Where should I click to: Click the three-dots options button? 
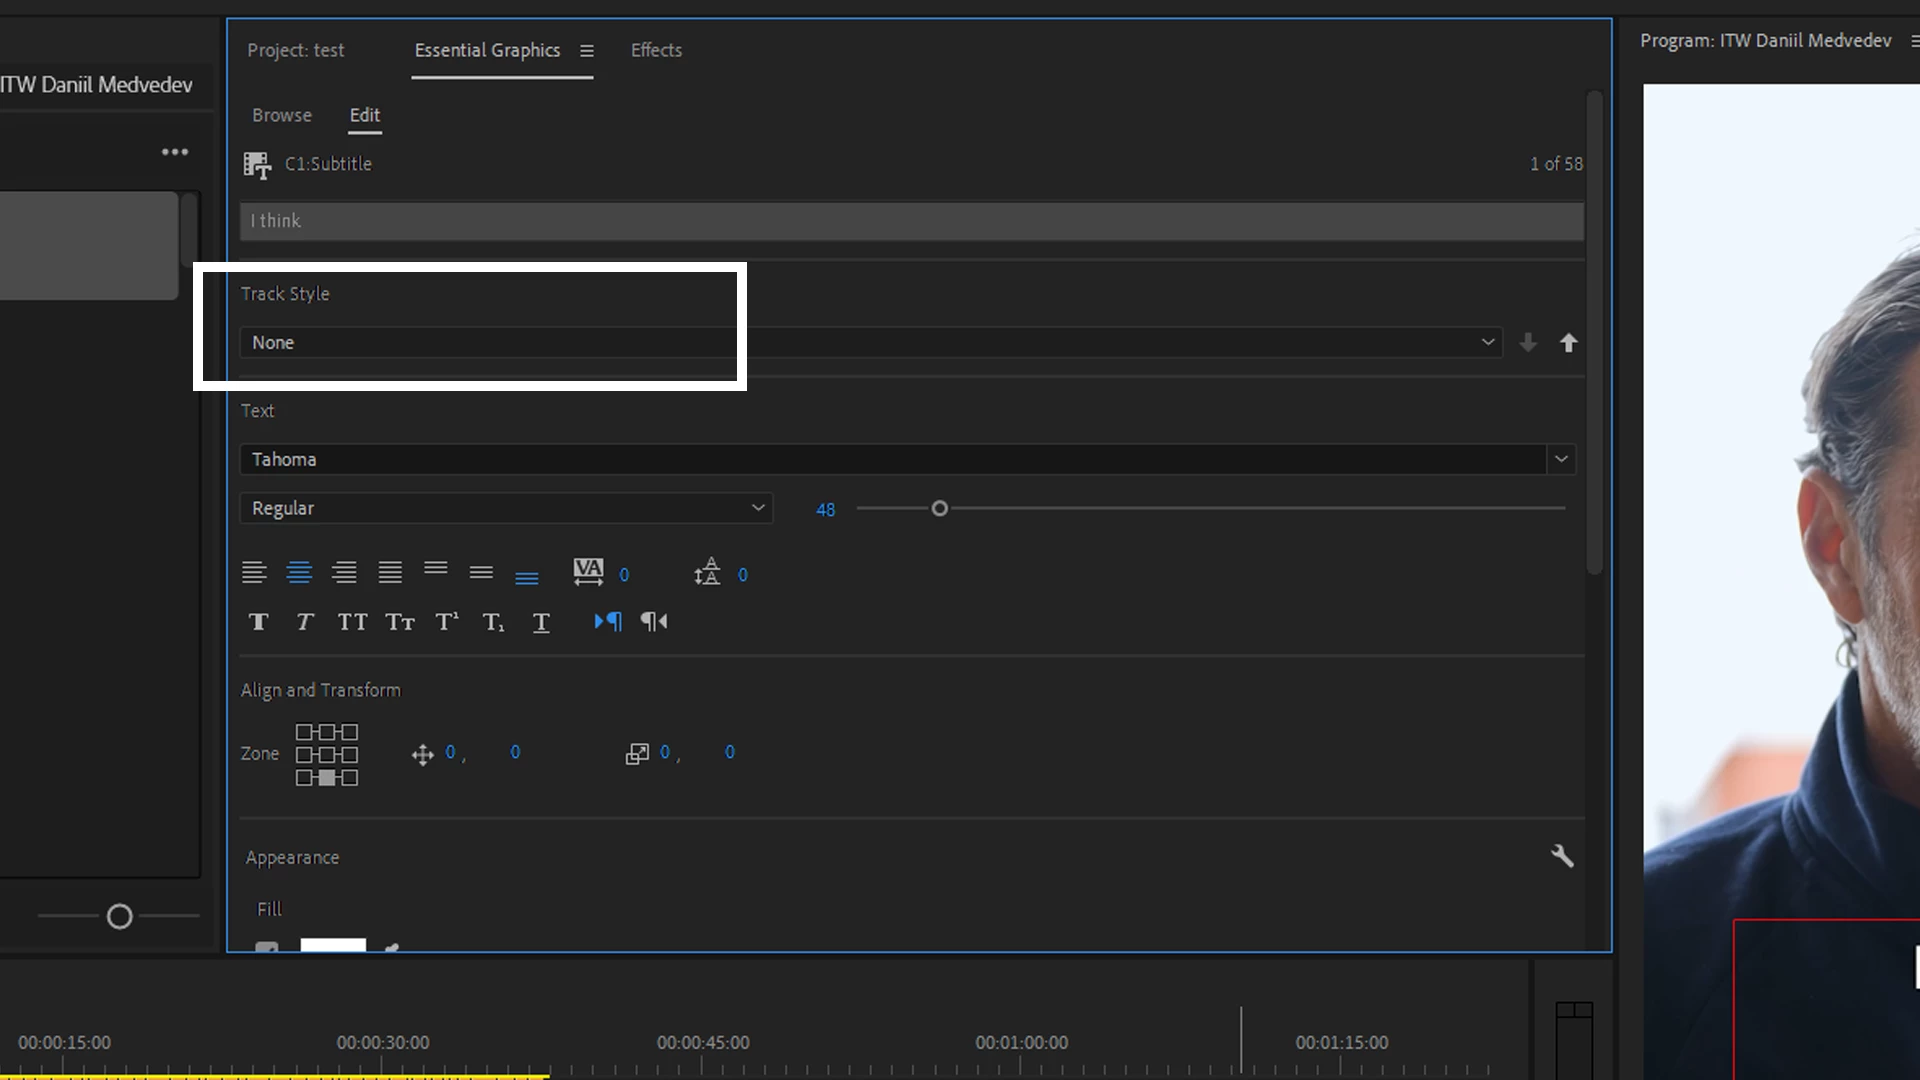pyautogui.click(x=175, y=152)
